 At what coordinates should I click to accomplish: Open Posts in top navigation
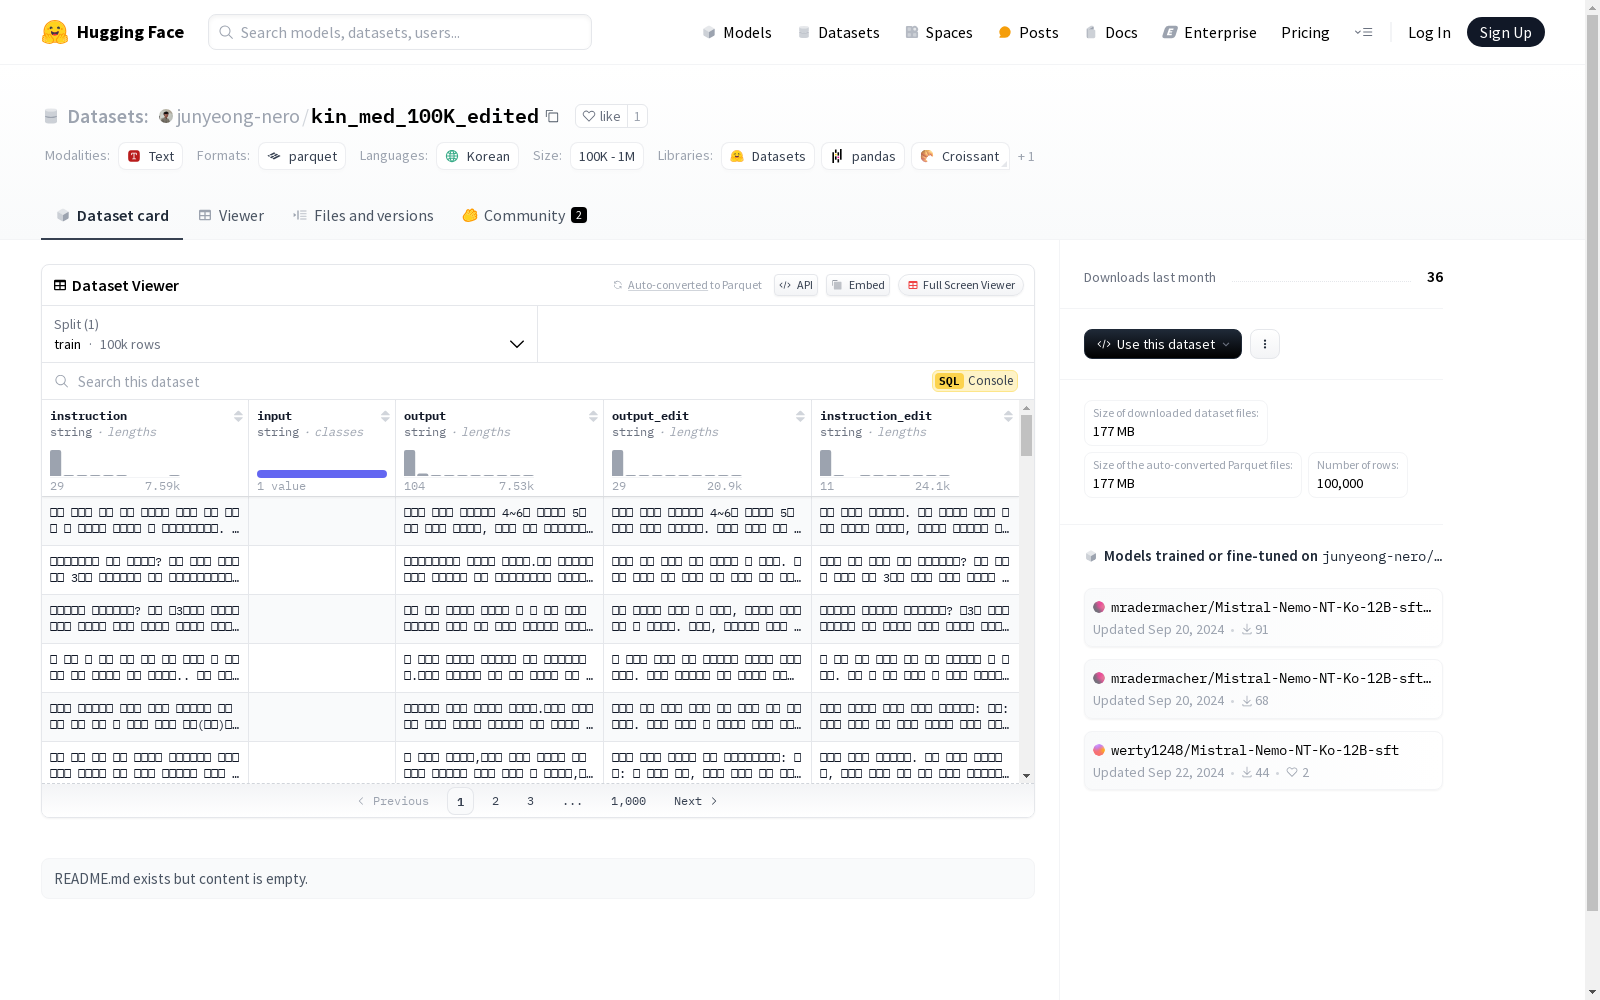click(1028, 32)
